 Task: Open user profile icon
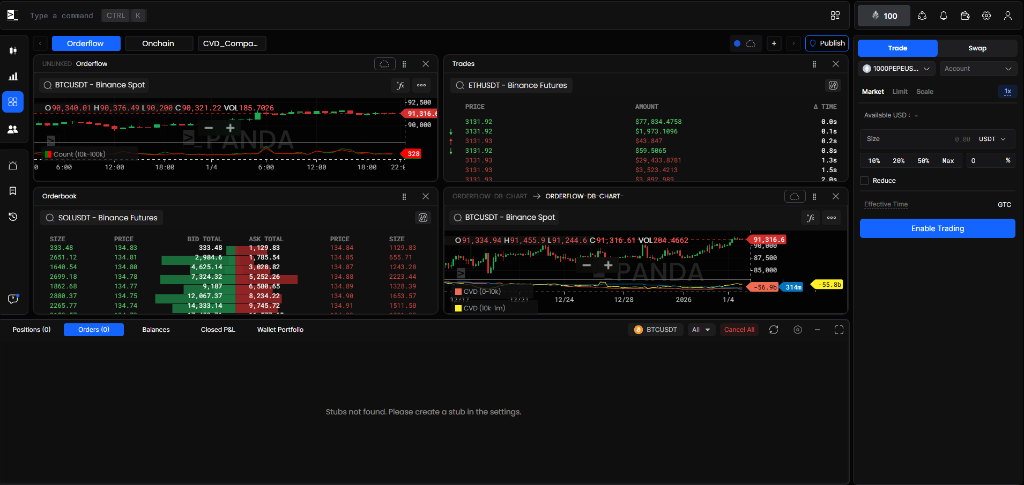1008,16
